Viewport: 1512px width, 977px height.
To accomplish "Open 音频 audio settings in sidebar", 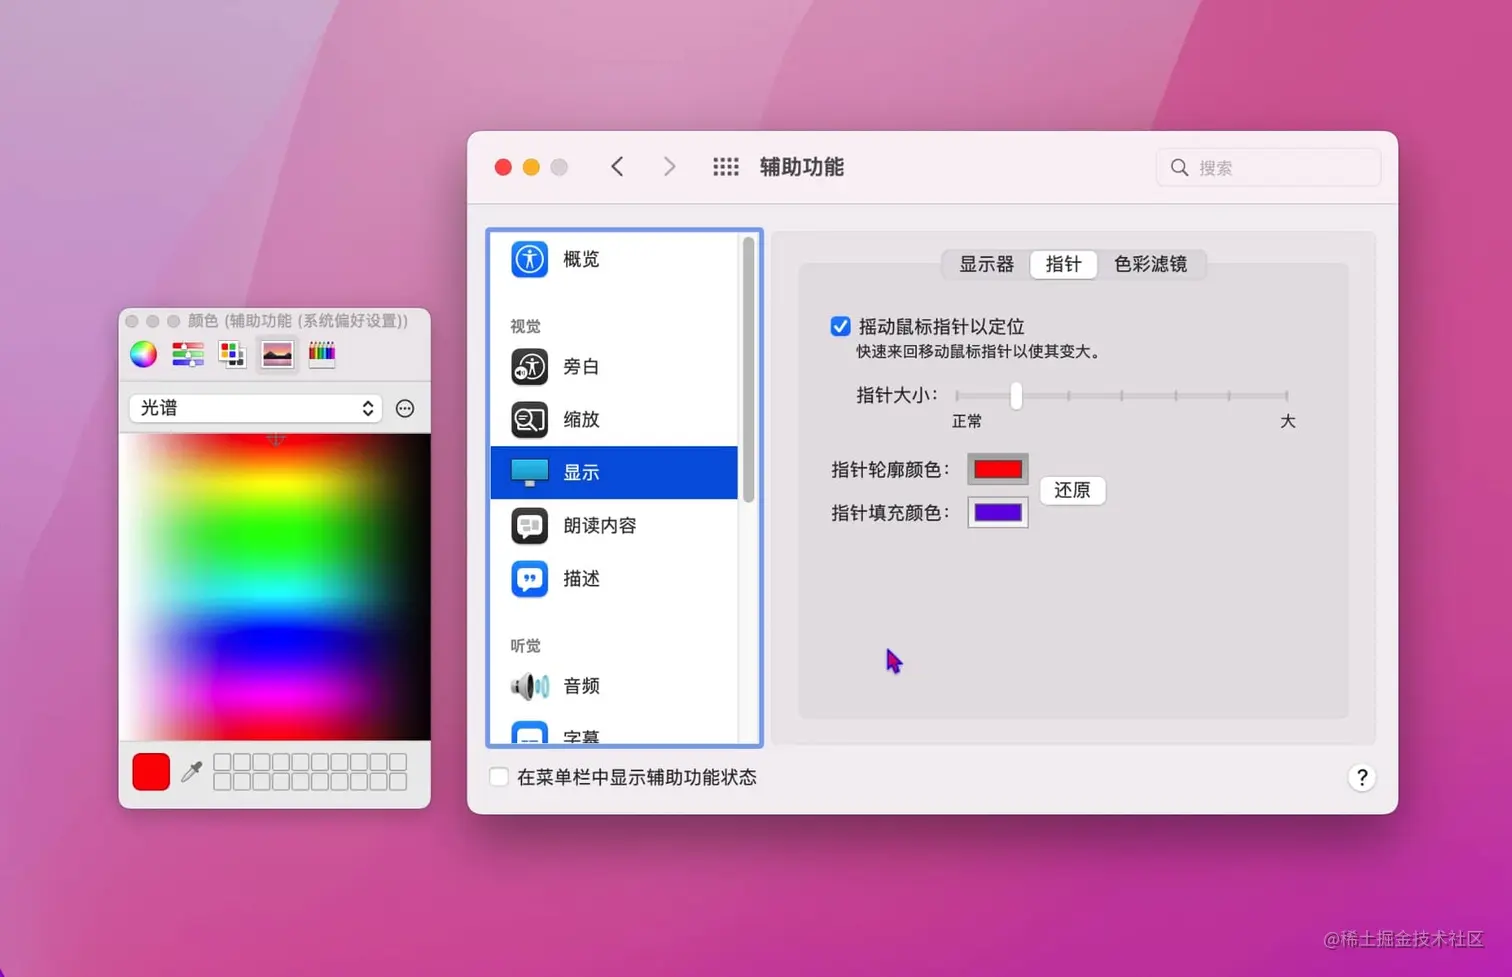I will pyautogui.click(x=614, y=686).
